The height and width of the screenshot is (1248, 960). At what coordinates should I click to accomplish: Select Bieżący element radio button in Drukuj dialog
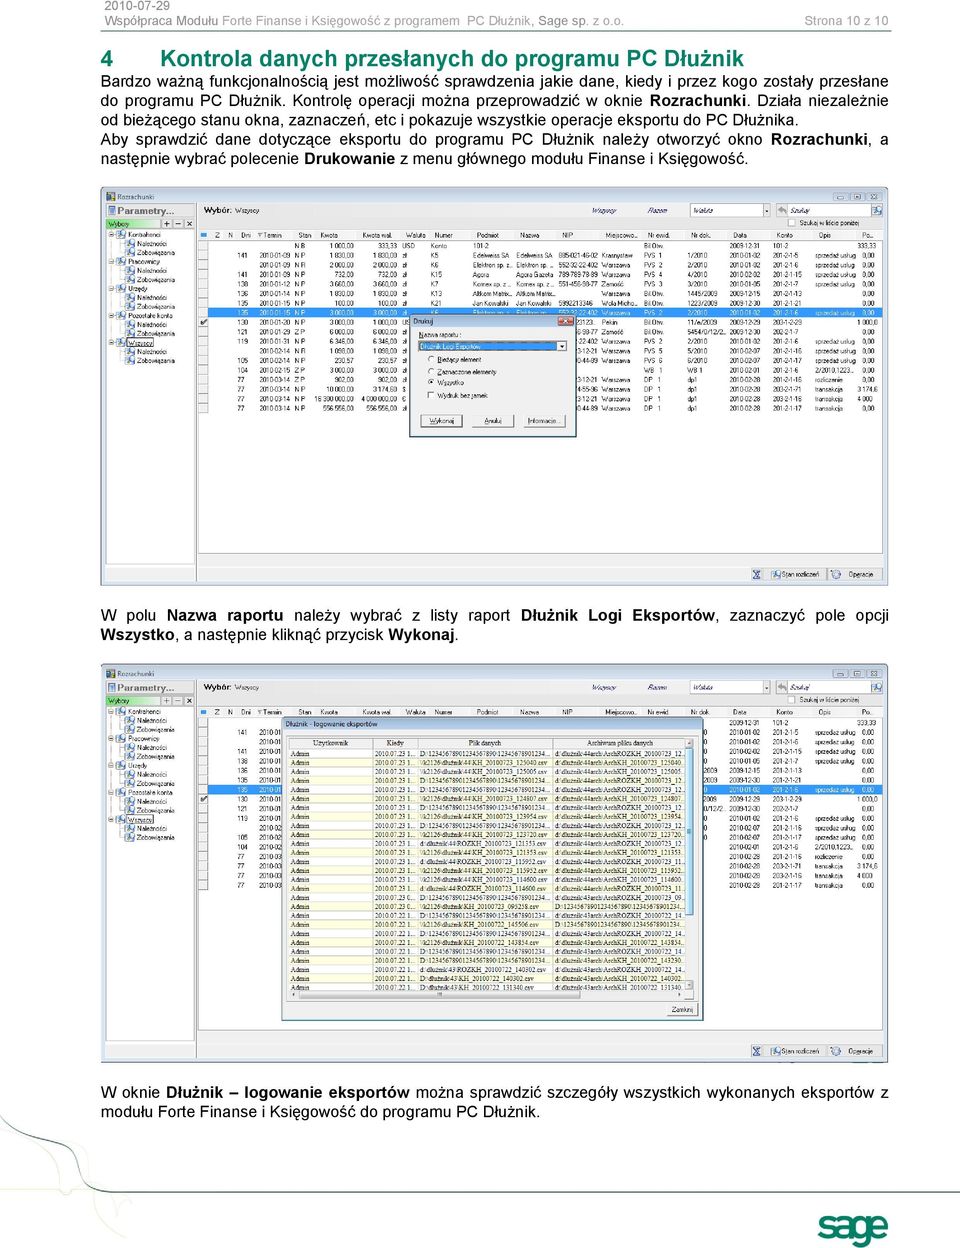[x=432, y=359]
